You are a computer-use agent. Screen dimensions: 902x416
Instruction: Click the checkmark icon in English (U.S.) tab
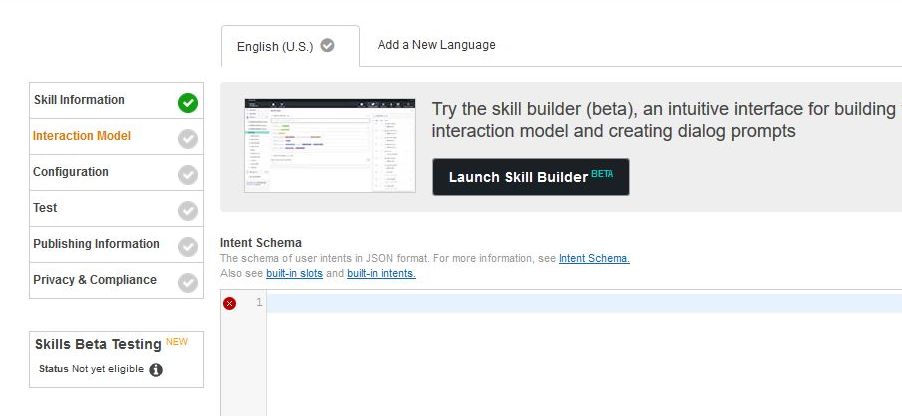click(327, 46)
